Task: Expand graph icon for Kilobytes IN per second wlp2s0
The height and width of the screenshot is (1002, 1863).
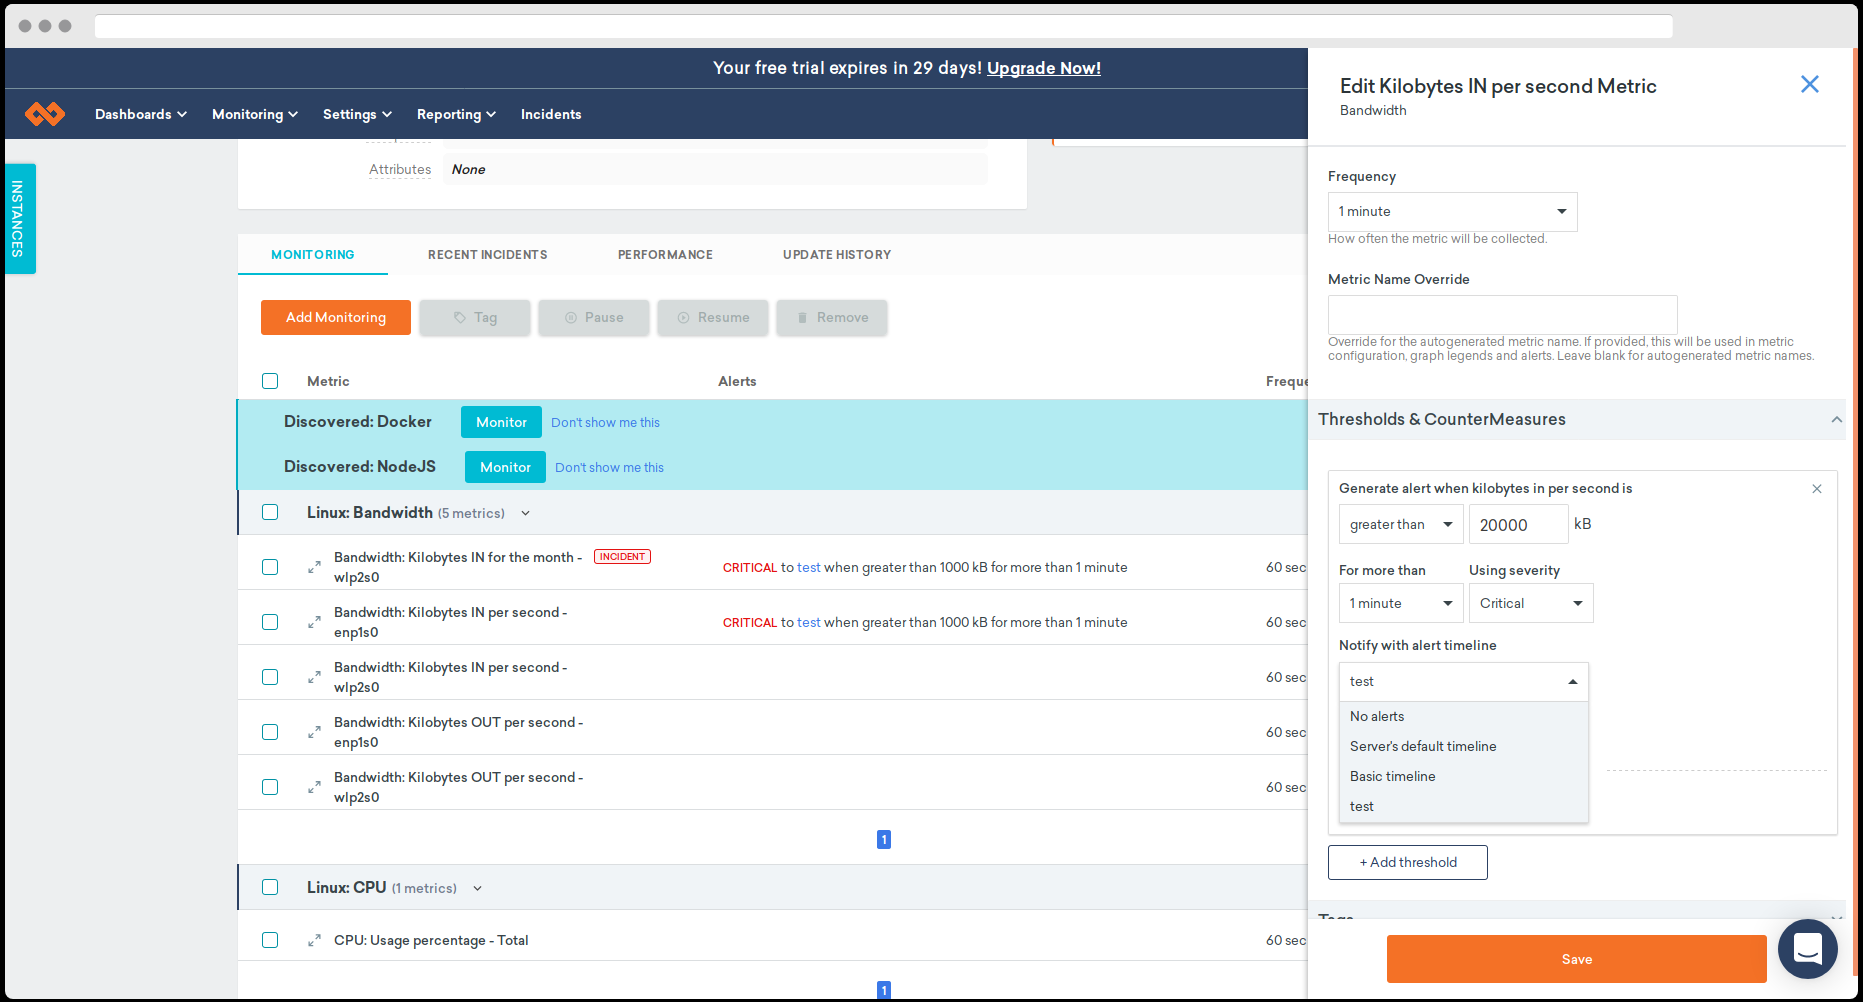Action: pyautogui.click(x=314, y=677)
